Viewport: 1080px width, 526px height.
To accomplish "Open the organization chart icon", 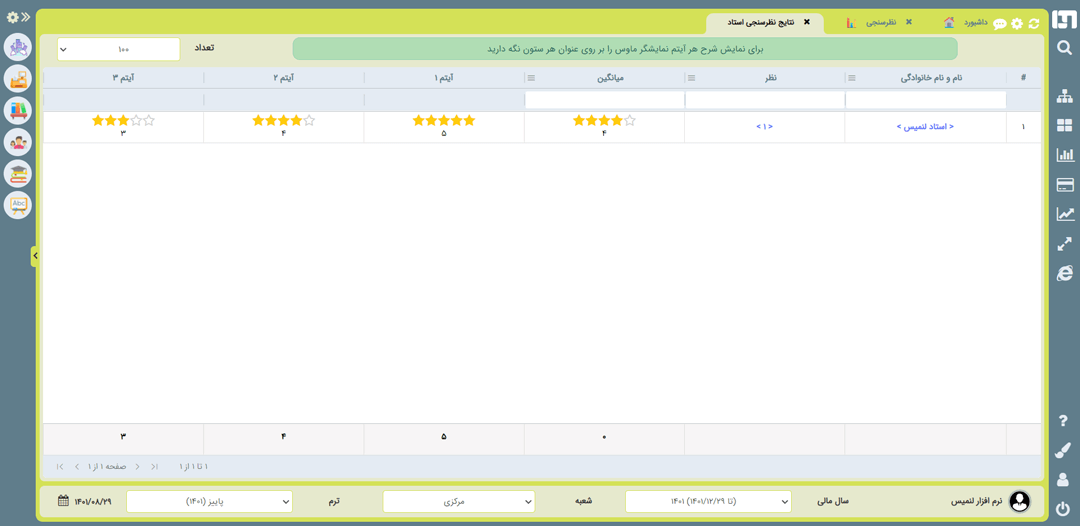I will [x=1065, y=97].
